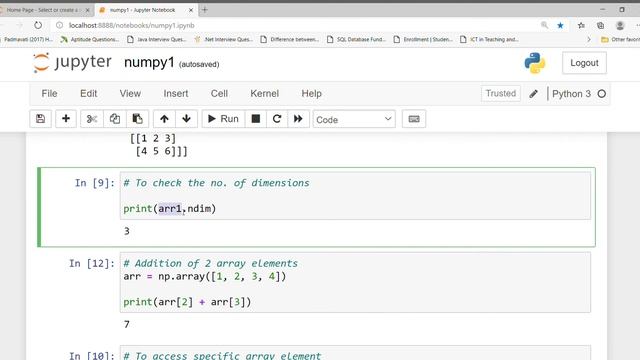Image resolution: width=640 pixels, height=360 pixels.
Task: Open the .Net Interview Ques bookmark
Action: (x=224, y=40)
